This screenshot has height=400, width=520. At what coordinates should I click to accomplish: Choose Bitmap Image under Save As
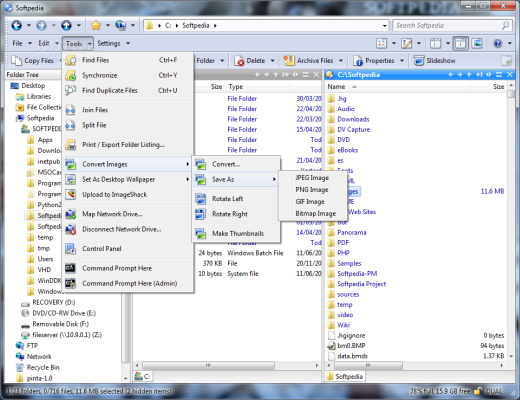coord(313,214)
